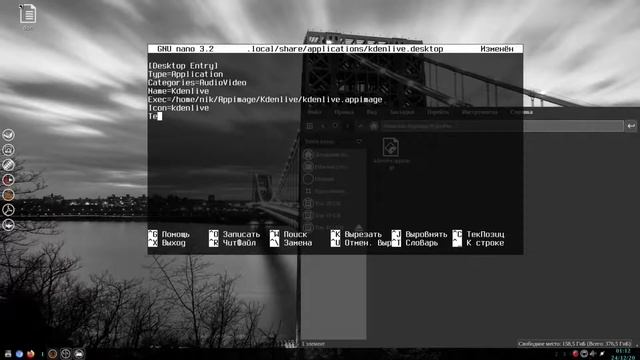Click the '[Desktop Entry]' line in nano

pos(183,66)
